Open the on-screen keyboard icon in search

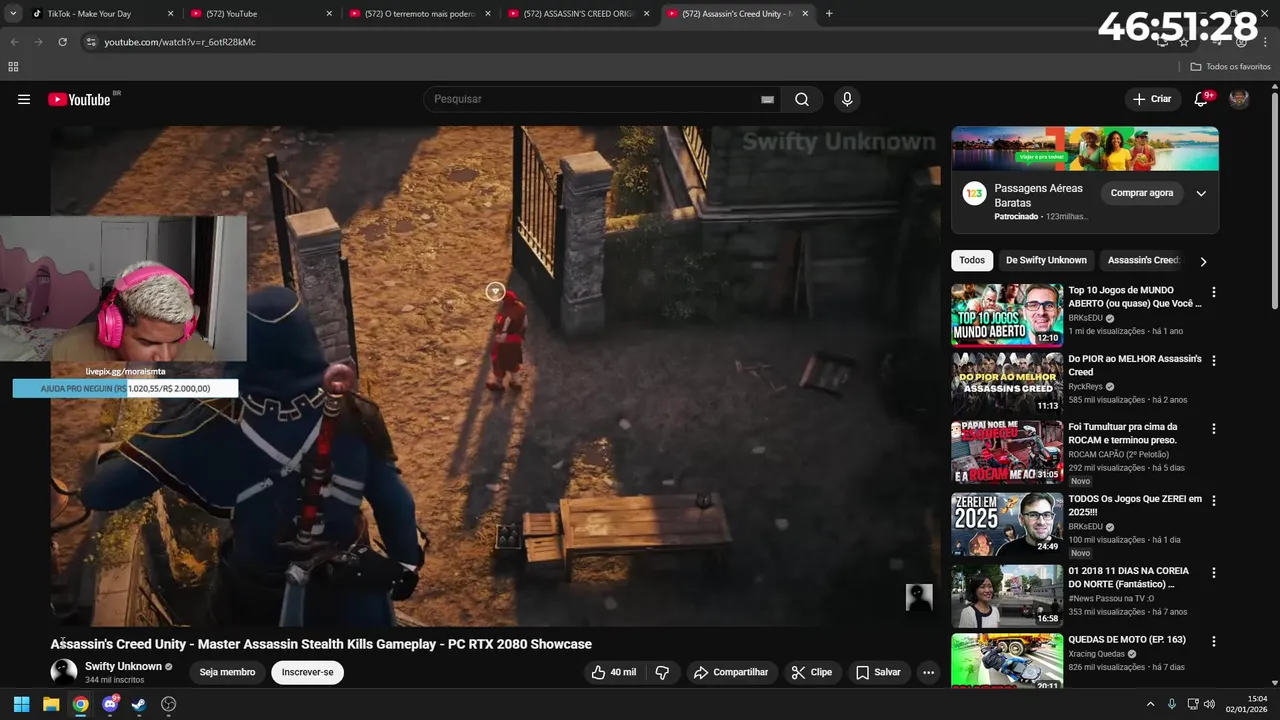pos(767,99)
